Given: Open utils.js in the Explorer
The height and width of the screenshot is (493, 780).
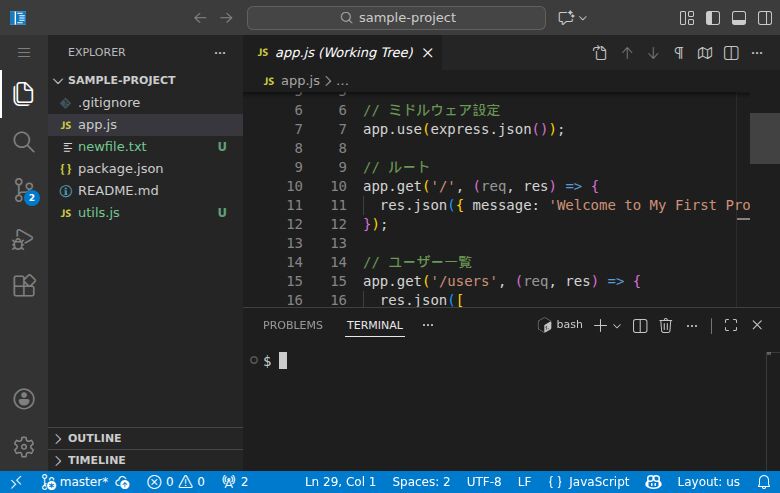Looking at the screenshot, I should (99, 212).
